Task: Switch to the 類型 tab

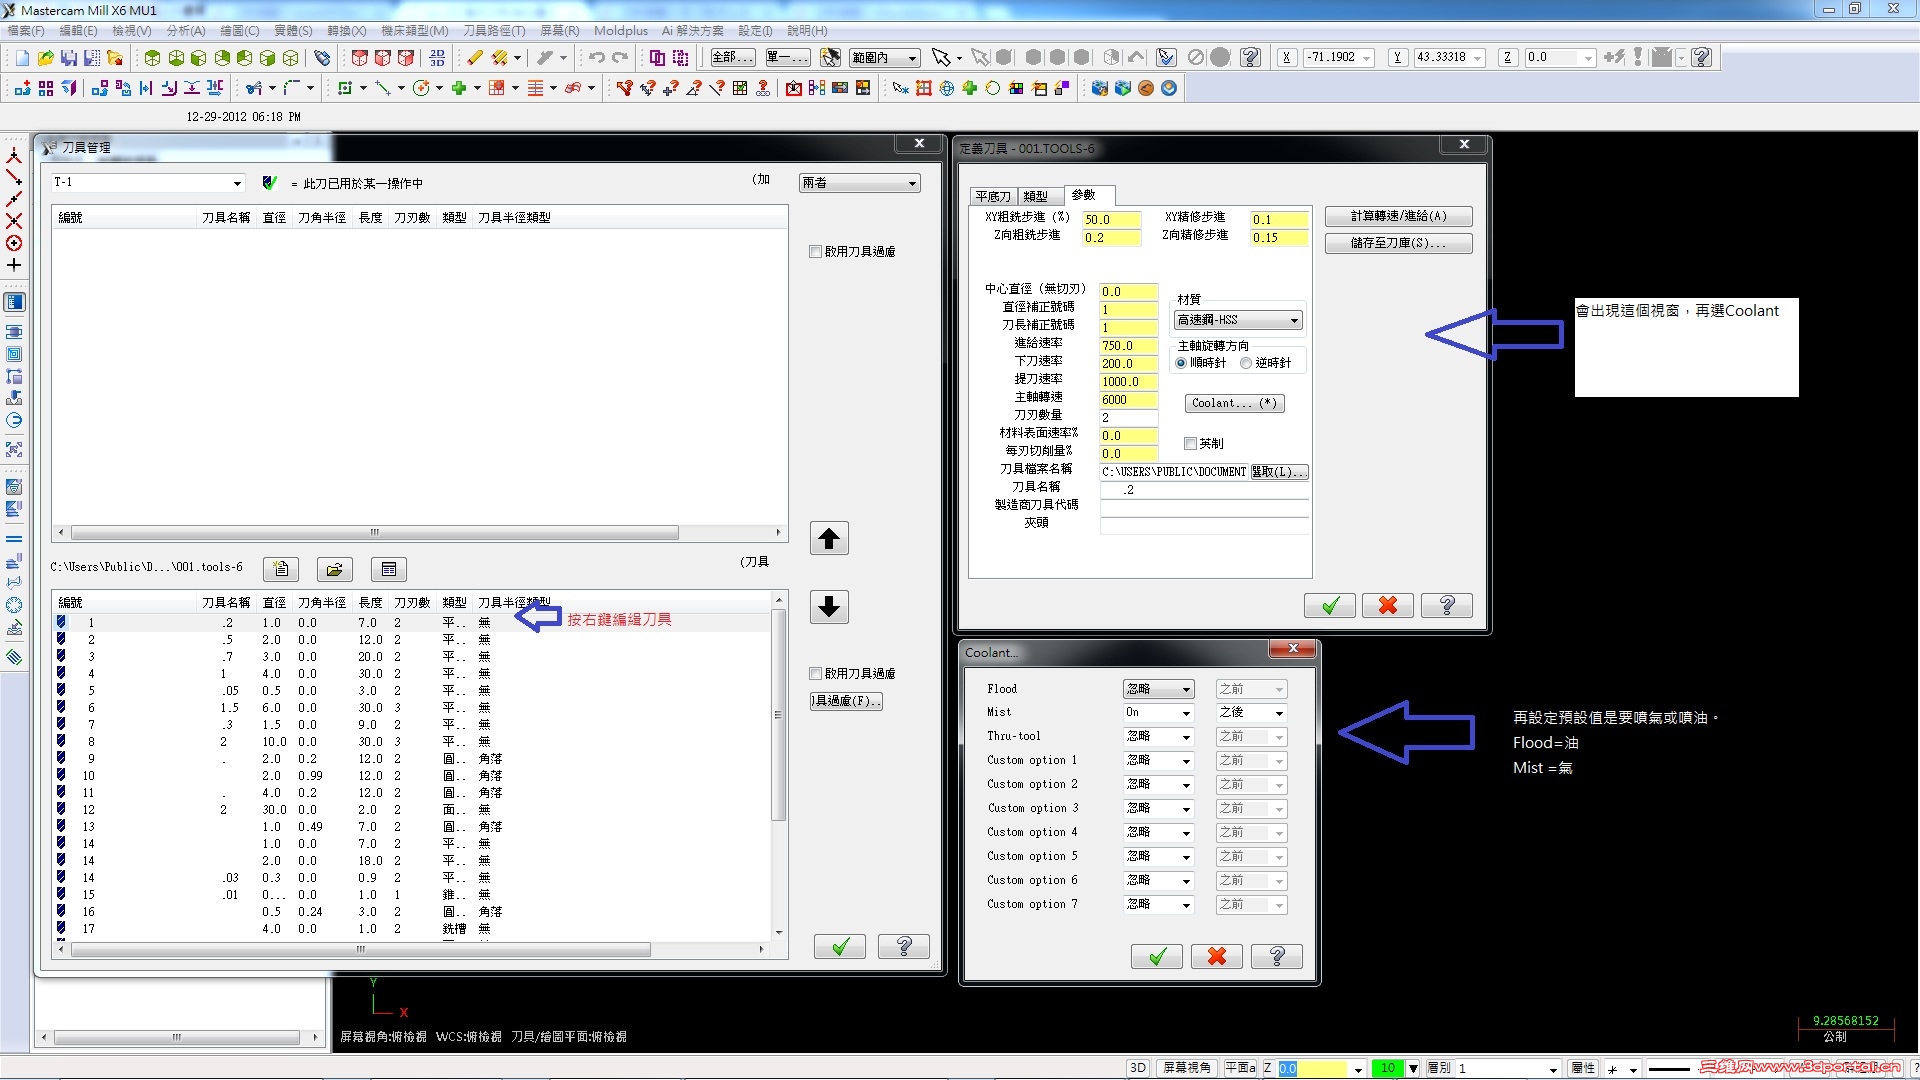Action: click(x=1036, y=196)
